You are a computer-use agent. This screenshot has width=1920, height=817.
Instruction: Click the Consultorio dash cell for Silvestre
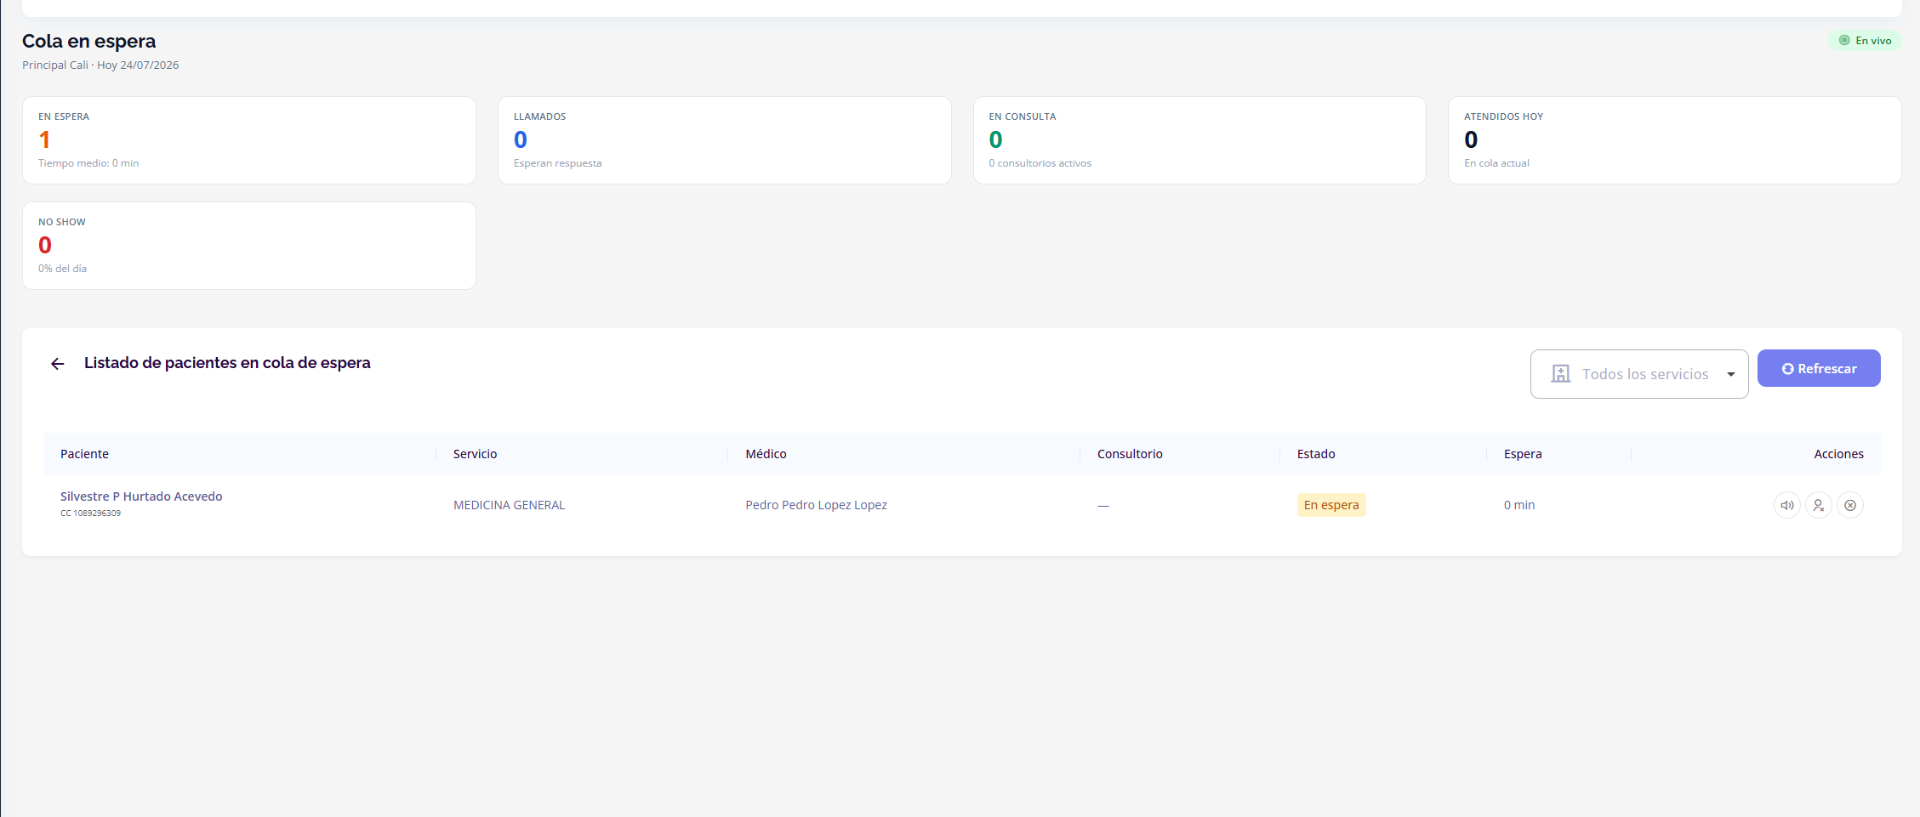click(1103, 506)
